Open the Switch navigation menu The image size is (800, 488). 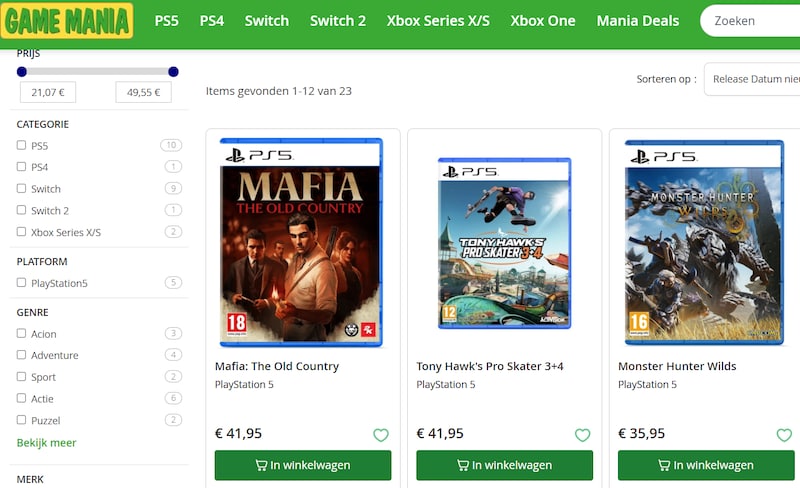pyautogui.click(x=266, y=20)
